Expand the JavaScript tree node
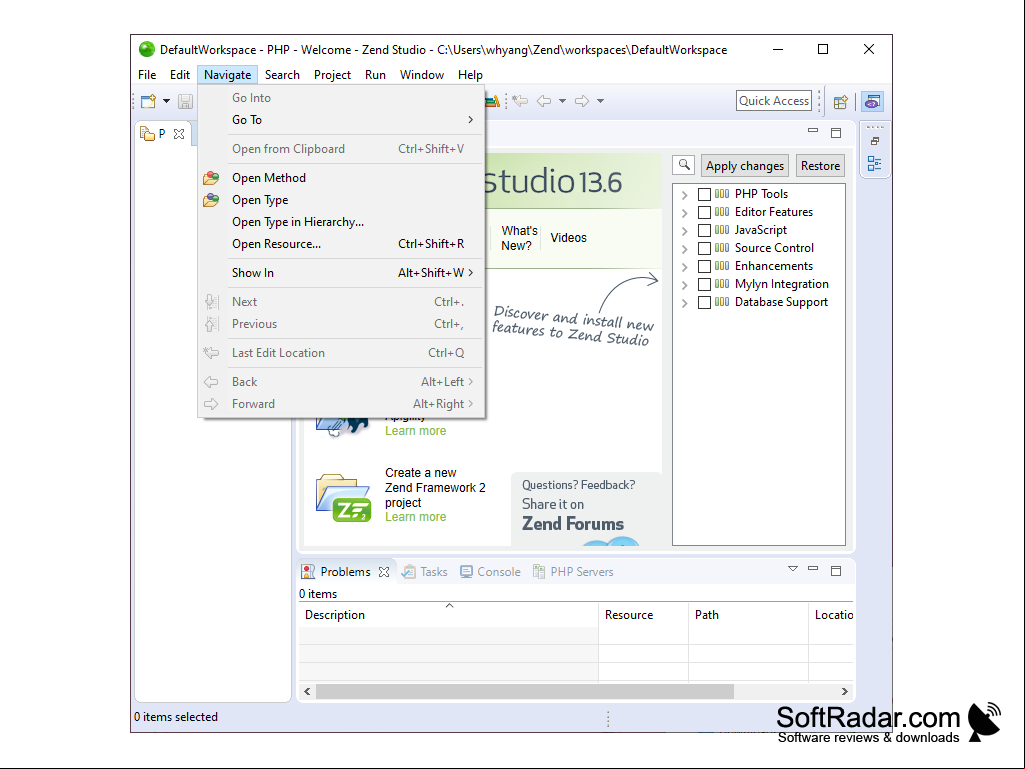The image size is (1025, 769). [x=684, y=231]
